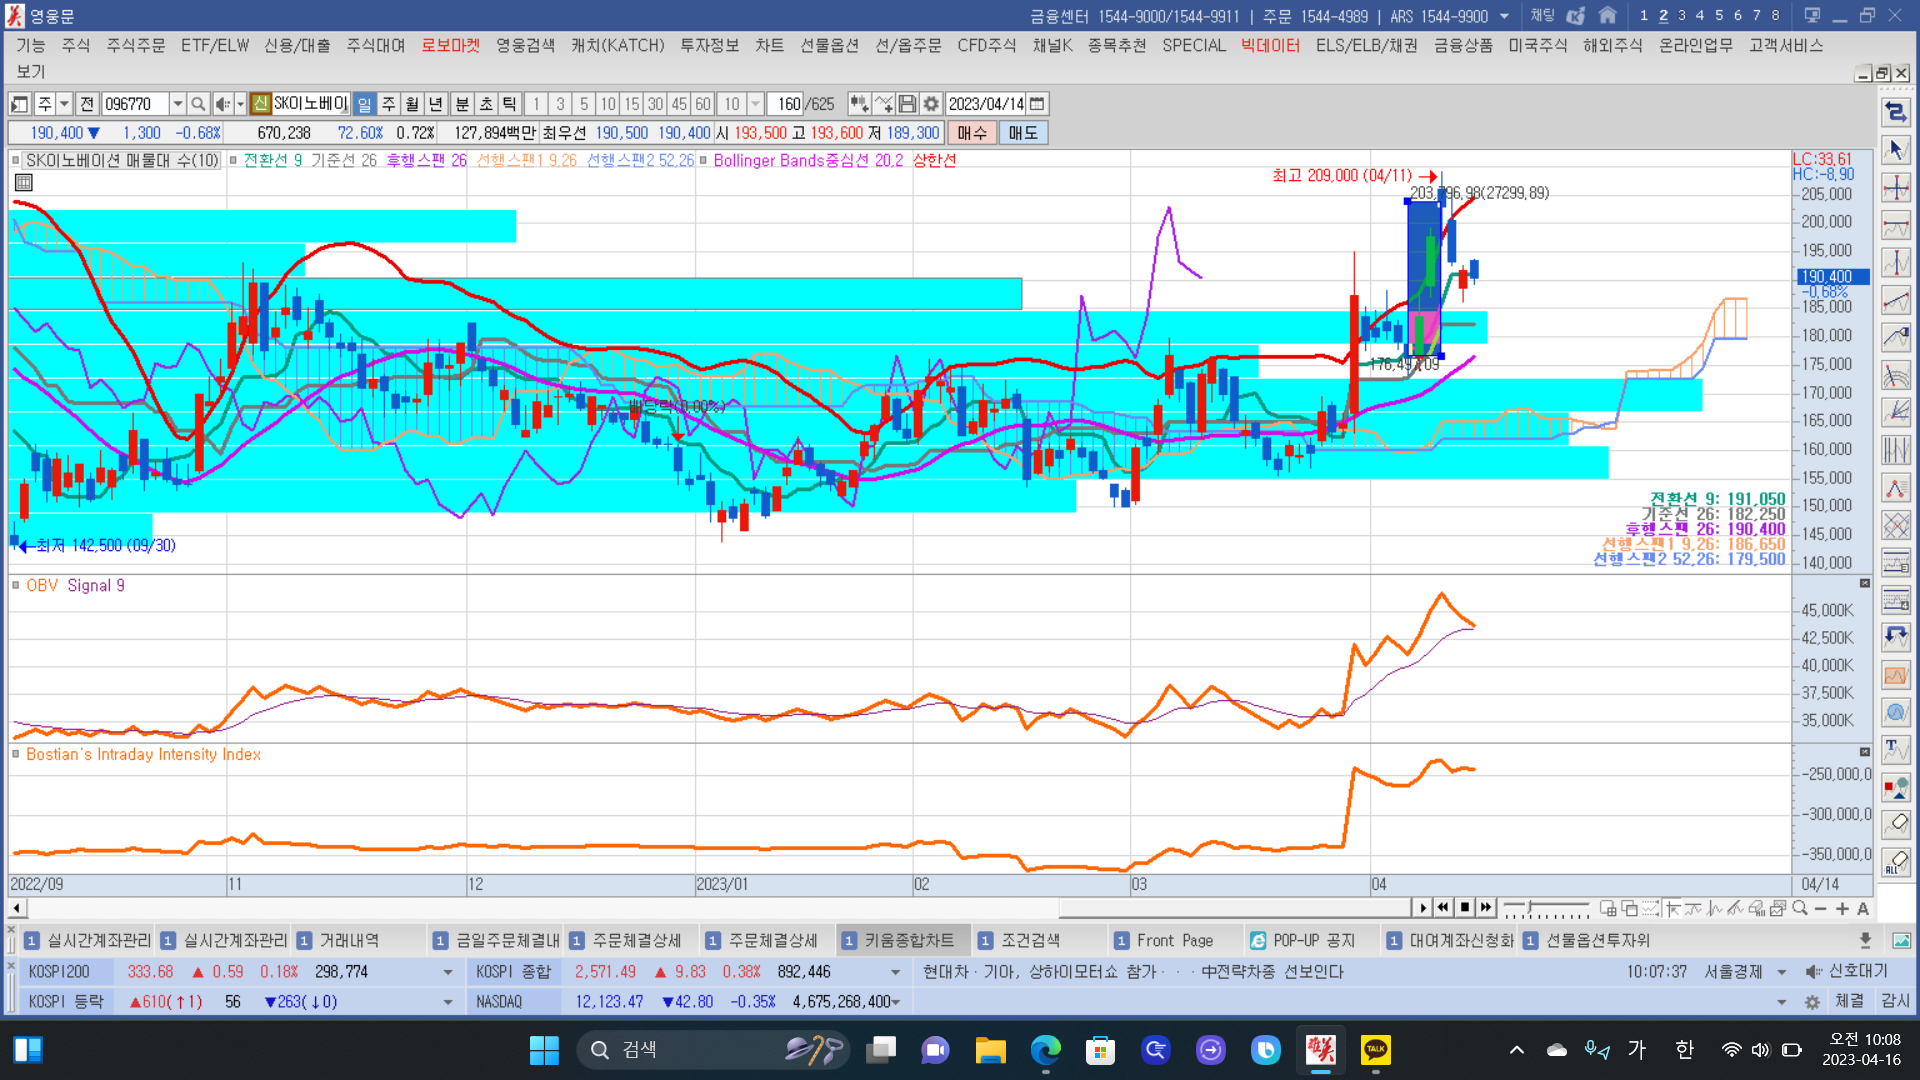Open the date calendar picker icon
This screenshot has height=1080, width=1920.
[1038, 104]
